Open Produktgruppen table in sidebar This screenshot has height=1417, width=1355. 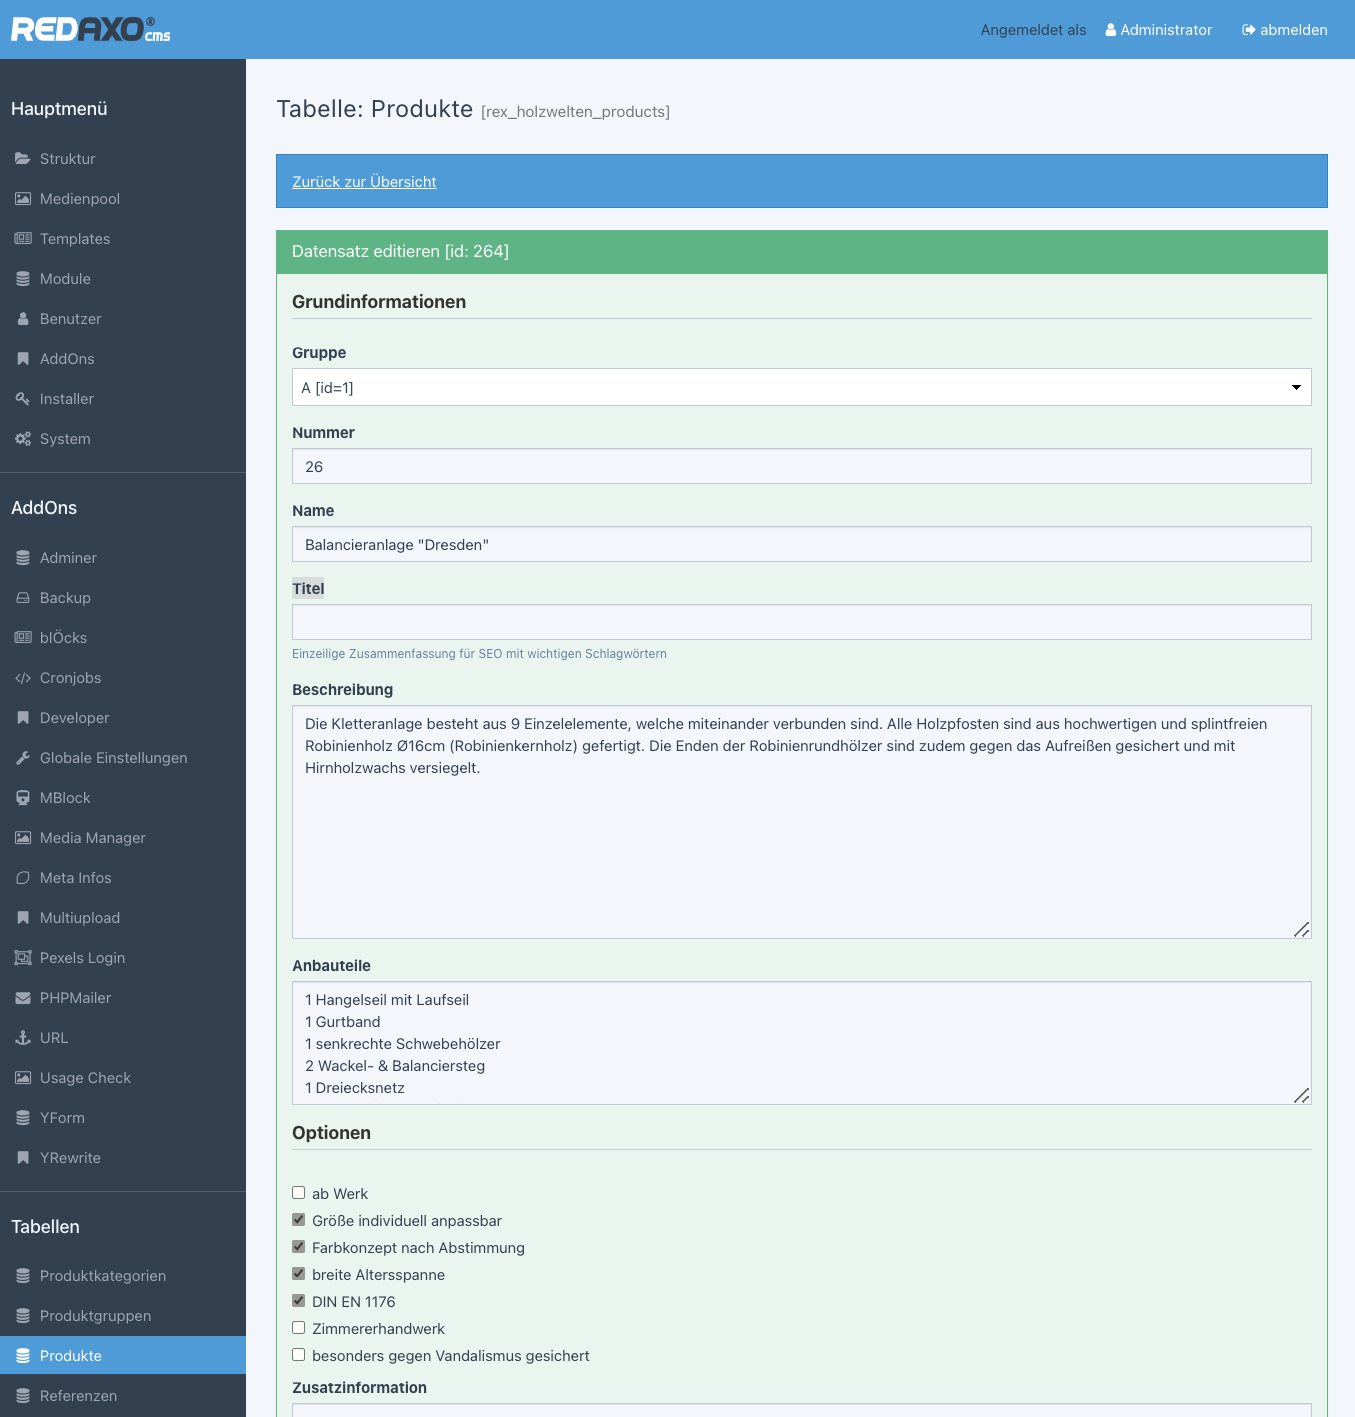click(x=95, y=1316)
